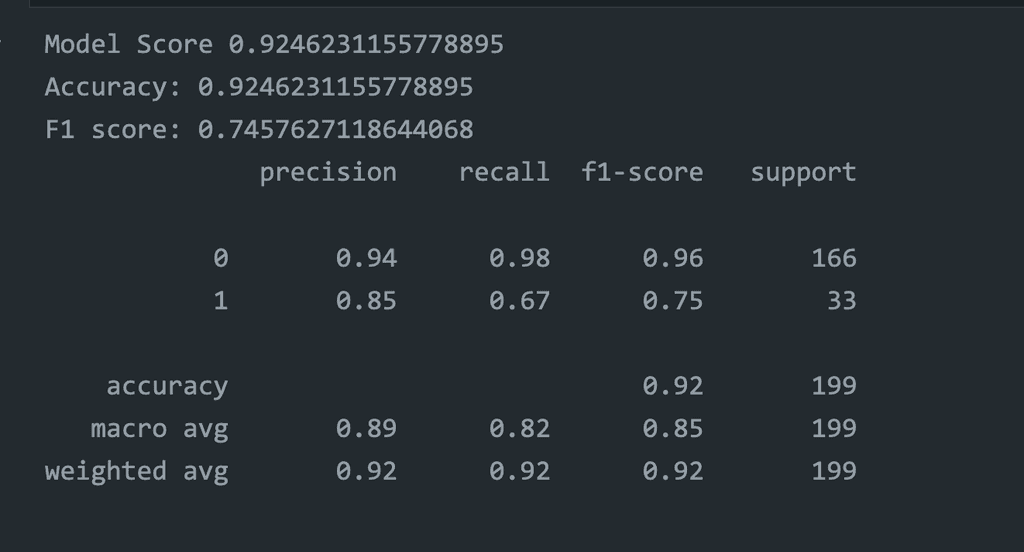Click the accuracy row label
This screenshot has height=552, width=1024.
pyautogui.click(x=167, y=387)
